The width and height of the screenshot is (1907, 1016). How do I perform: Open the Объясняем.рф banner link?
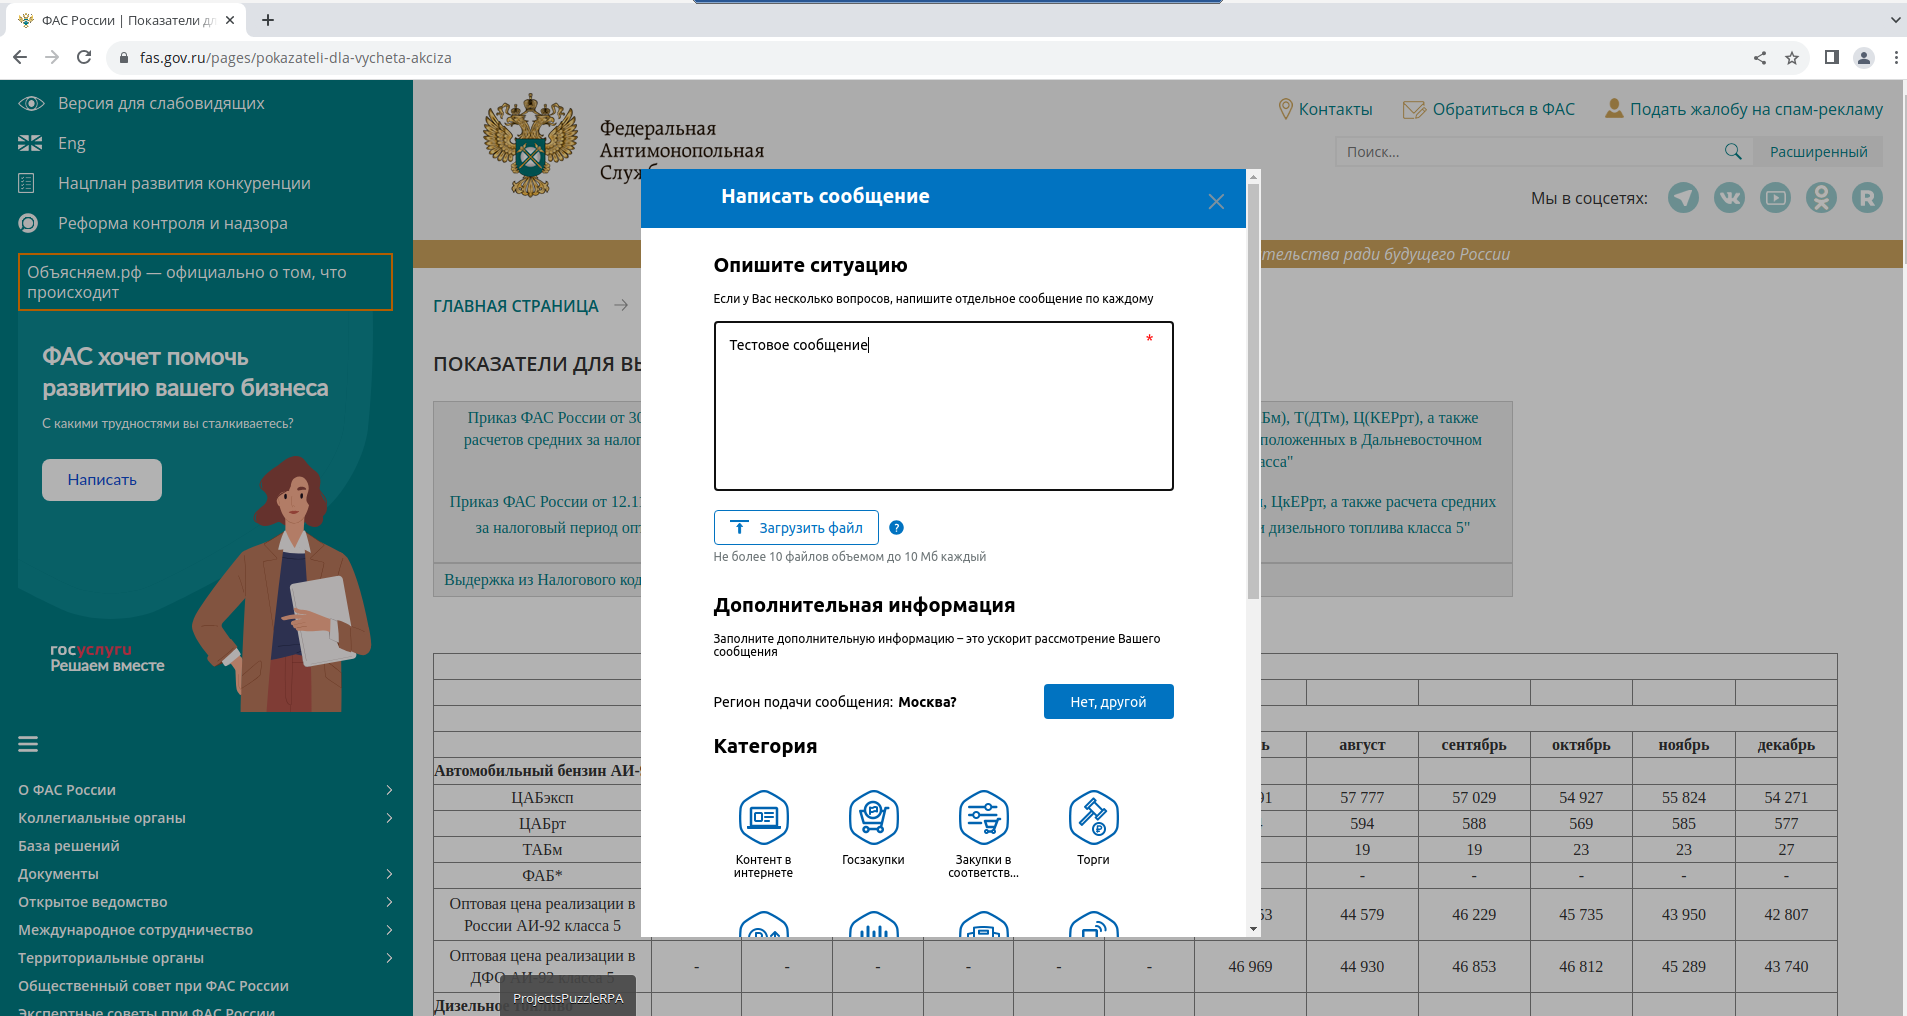click(205, 282)
